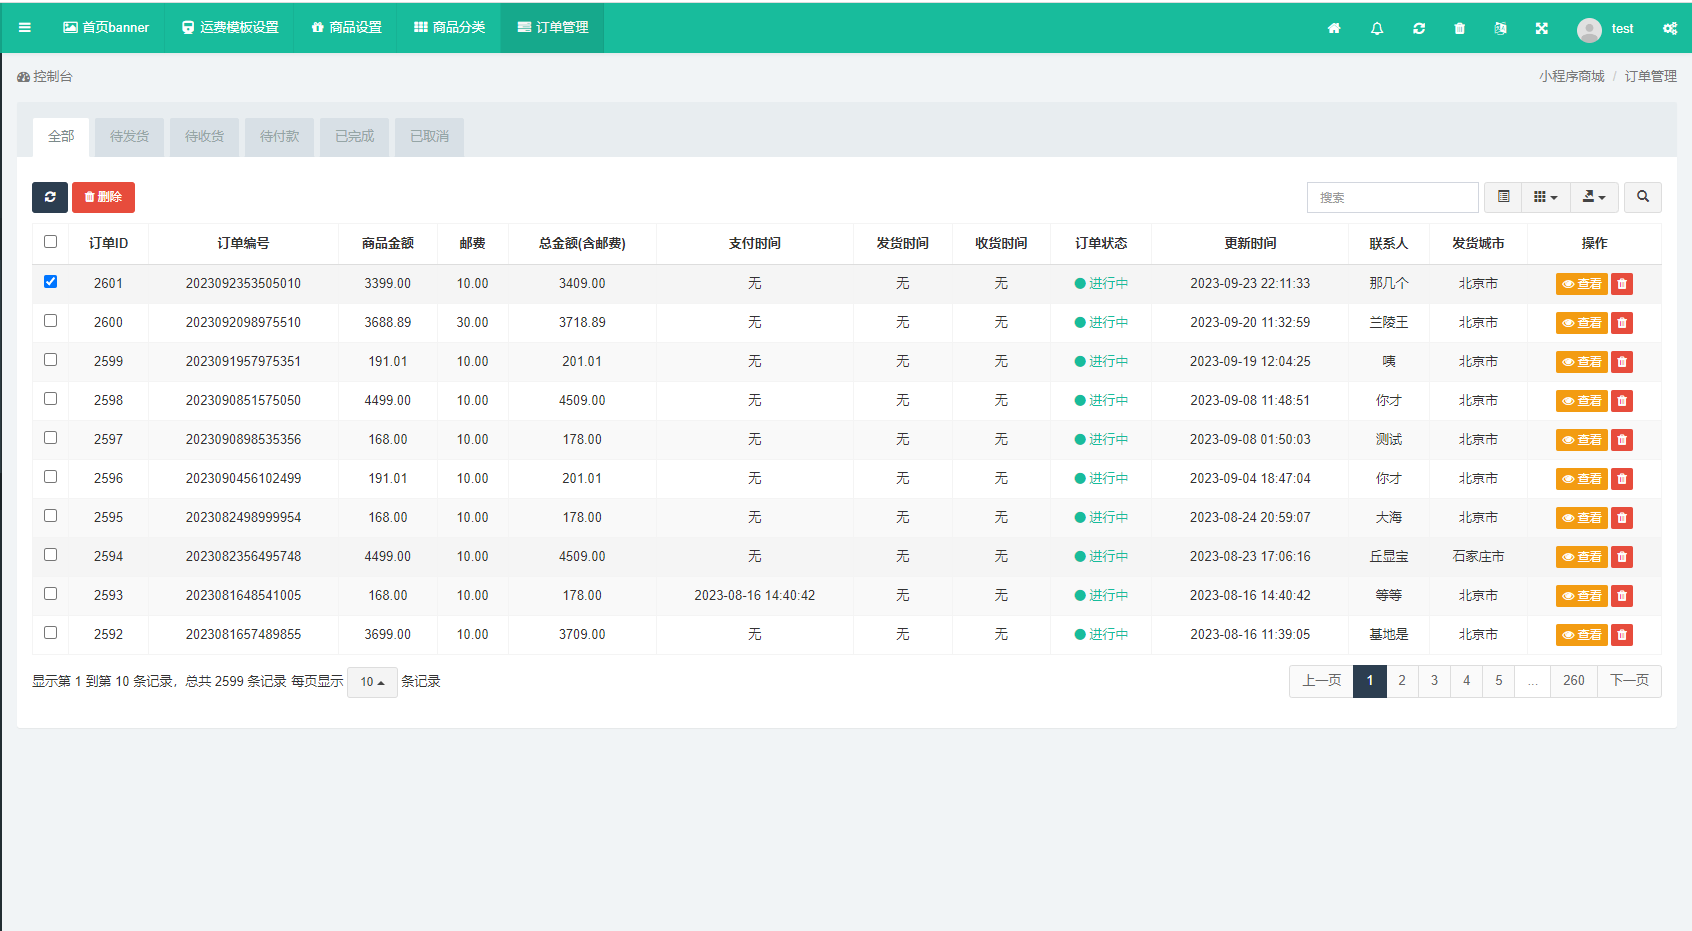Expand the records-per-page dropdown
This screenshot has width=1692, height=931.
(372, 682)
